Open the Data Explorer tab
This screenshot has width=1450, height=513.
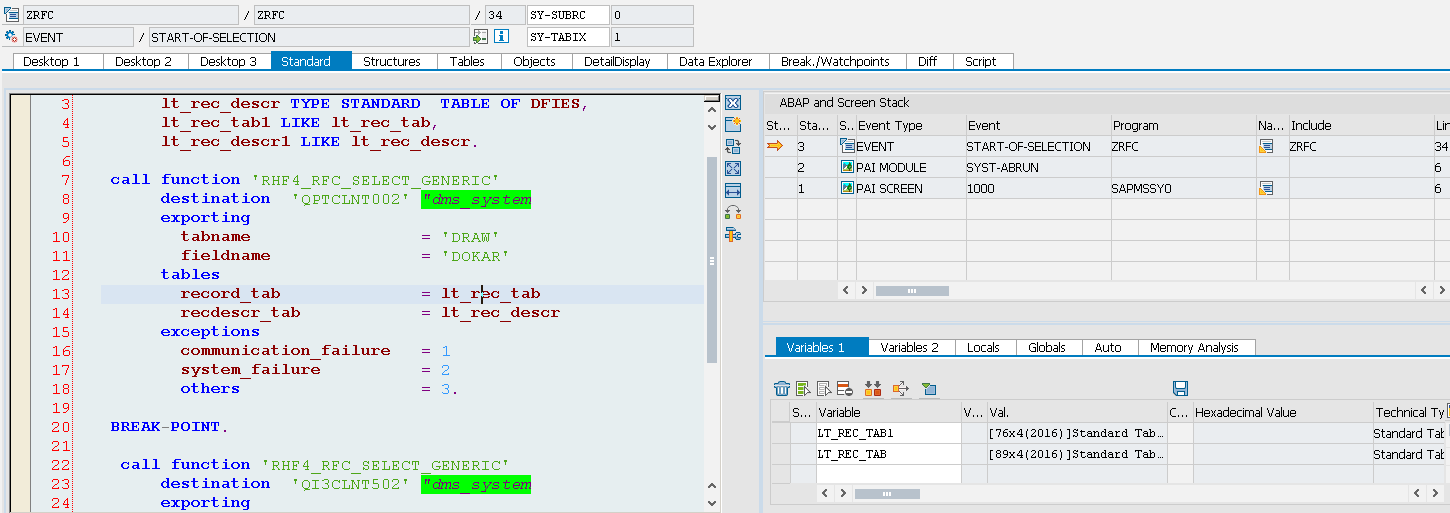(x=715, y=61)
